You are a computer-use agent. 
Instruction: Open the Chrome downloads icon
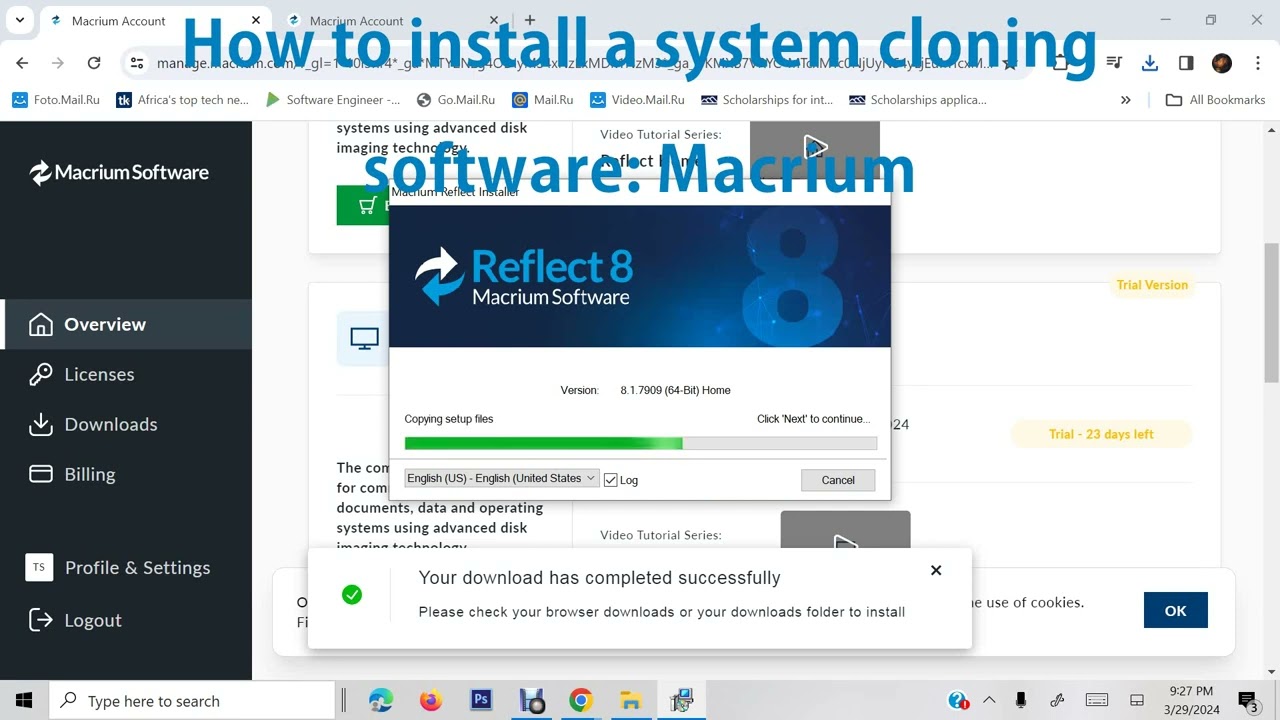point(1150,63)
